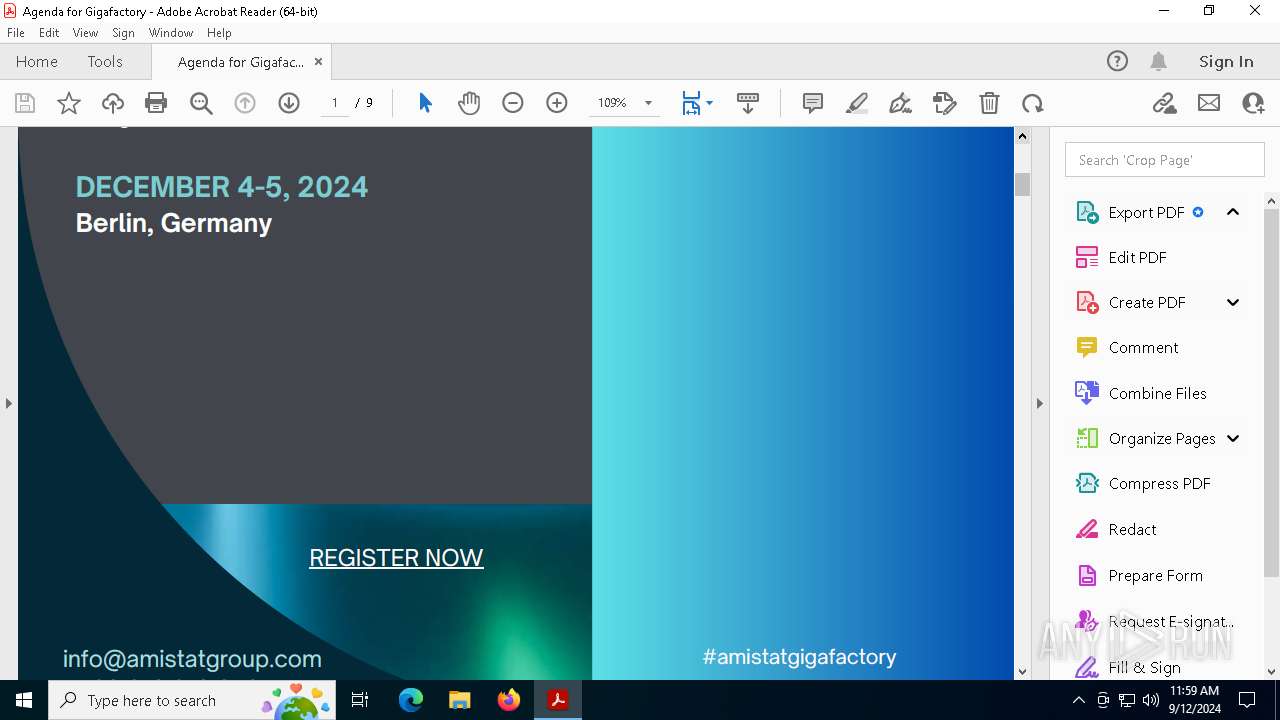Image resolution: width=1280 pixels, height=720 pixels.
Task: Open the fit page options dropdown arrow
Action: 709,103
